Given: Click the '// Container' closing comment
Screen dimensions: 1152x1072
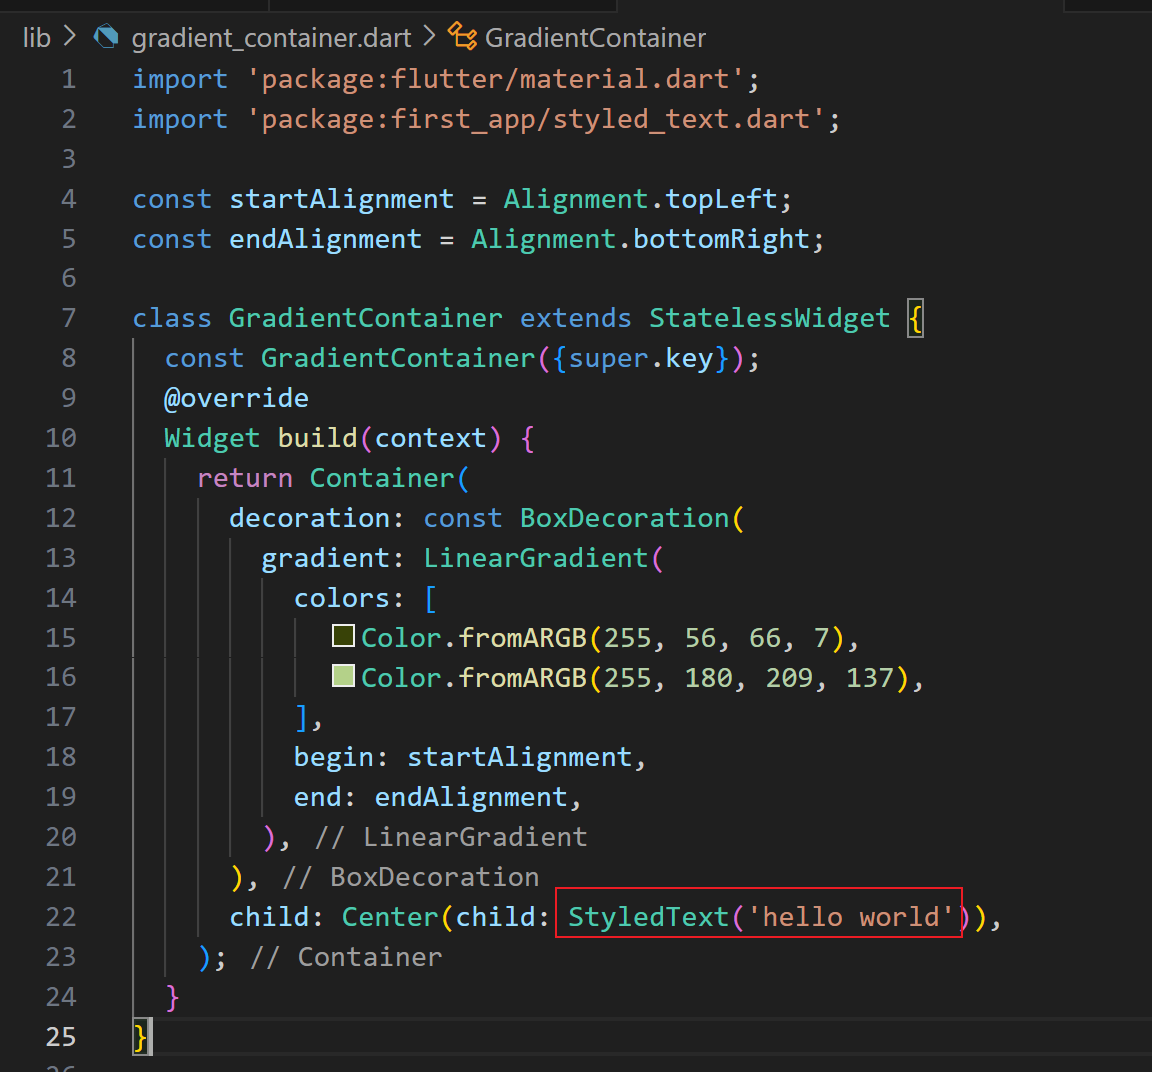Looking at the screenshot, I should tap(346, 957).
